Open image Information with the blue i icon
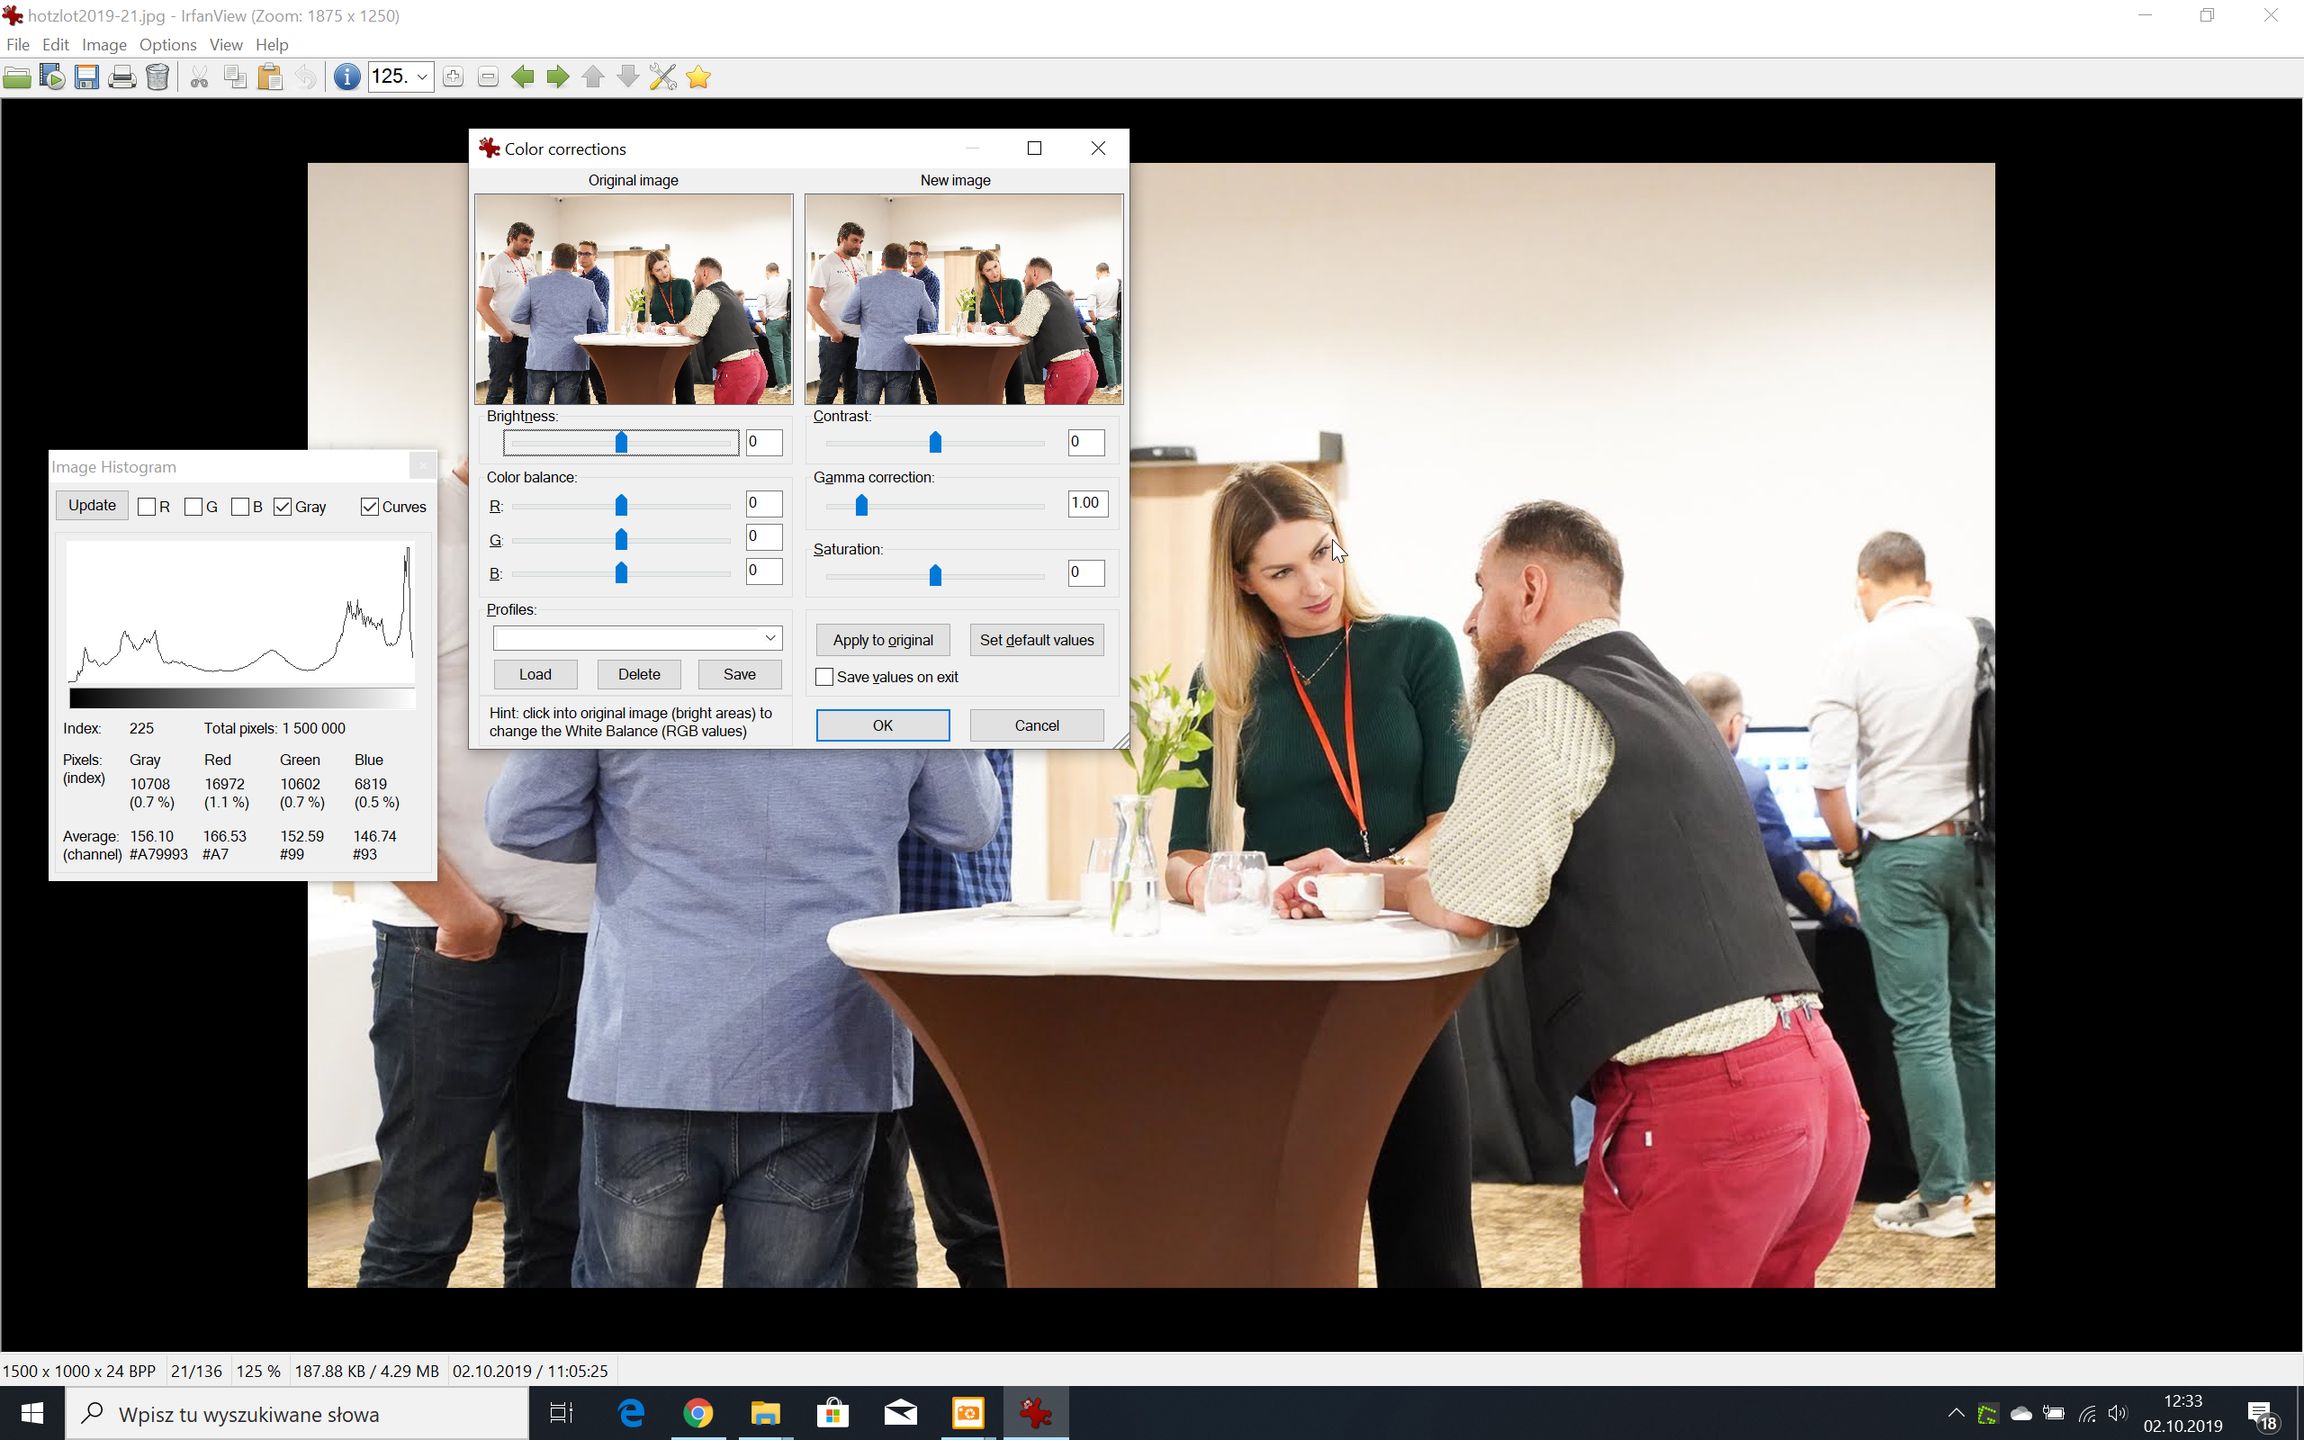The width and height of the screenshot is (2304, 1440). (346, 77)
